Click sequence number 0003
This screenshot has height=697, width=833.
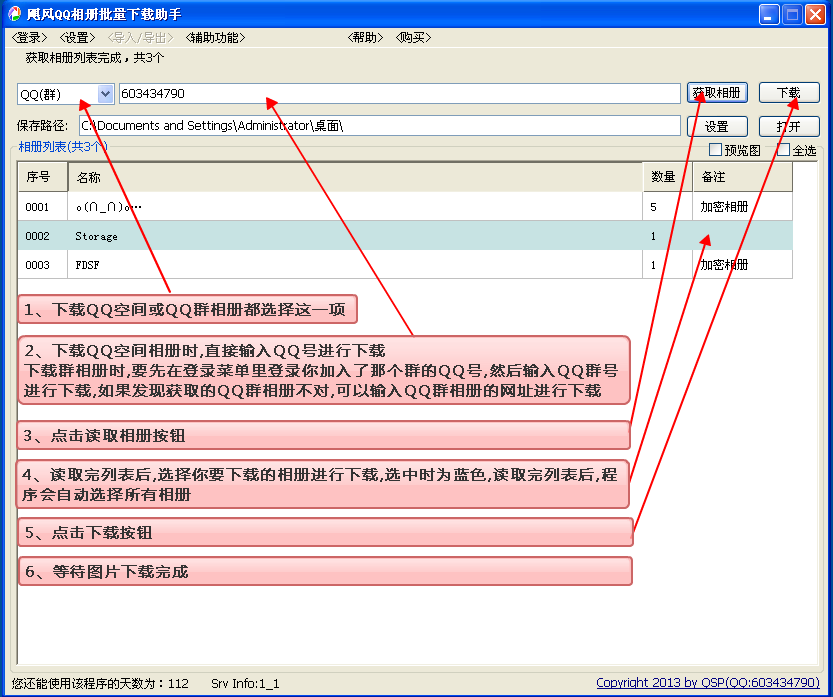pyautogui.click(x=37, y=265)
